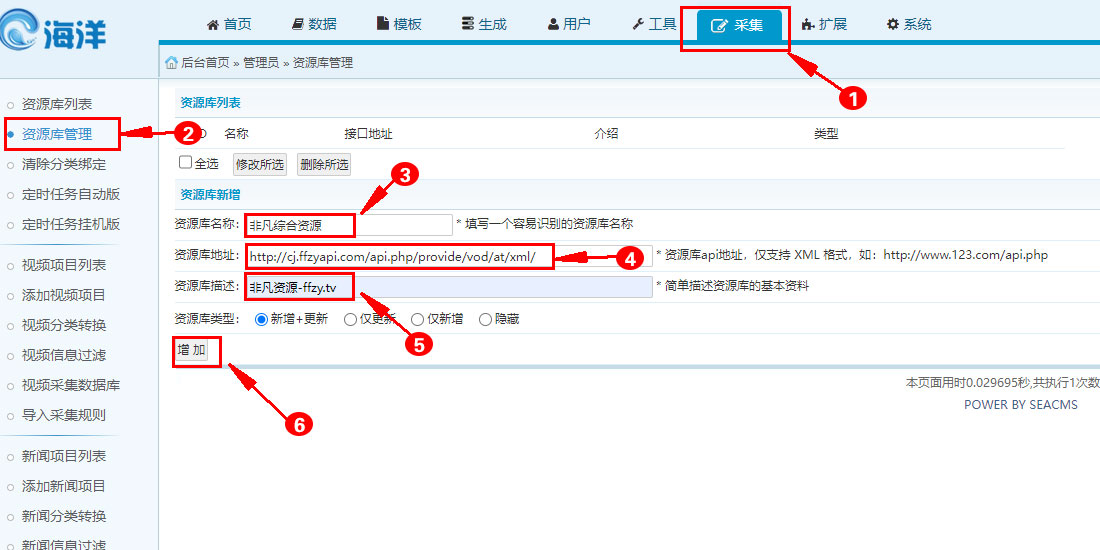1100x550 pixels.
Task: Open the 采集 tab
Action: click(x=736, y=26)
